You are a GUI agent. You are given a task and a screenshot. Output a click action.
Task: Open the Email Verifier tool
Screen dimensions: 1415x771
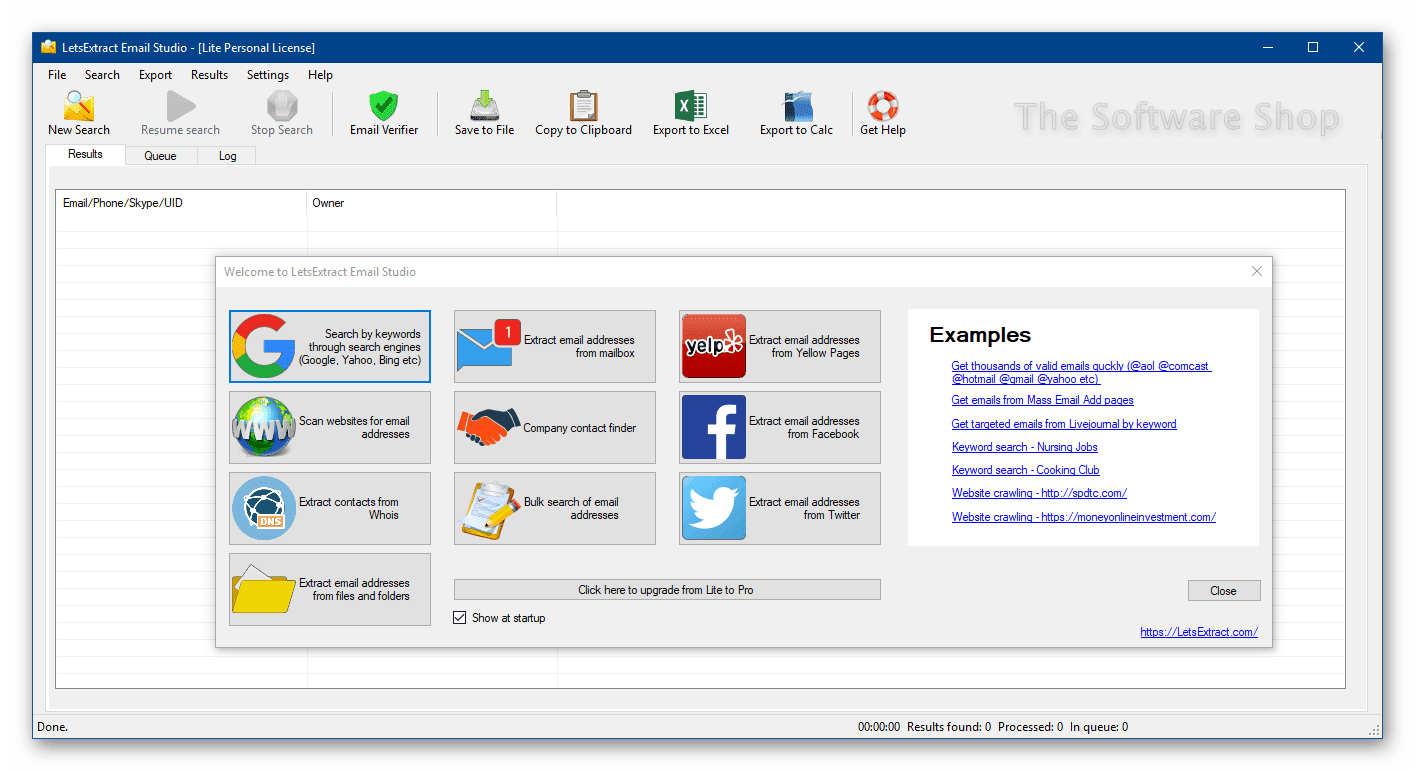tap(384, 113)
